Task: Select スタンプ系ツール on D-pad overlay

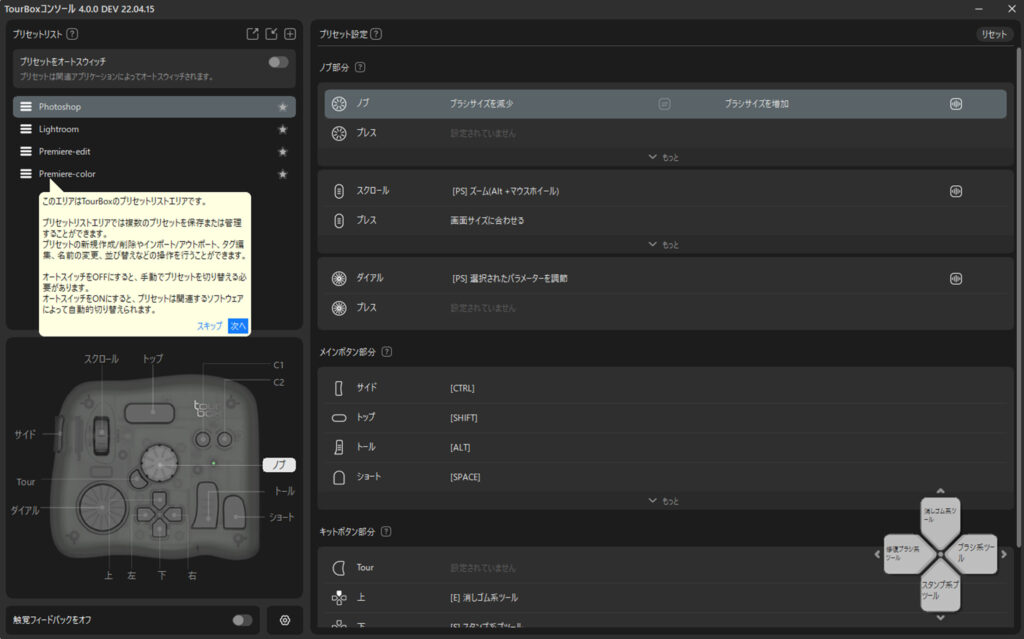Action: pos(940,589)
